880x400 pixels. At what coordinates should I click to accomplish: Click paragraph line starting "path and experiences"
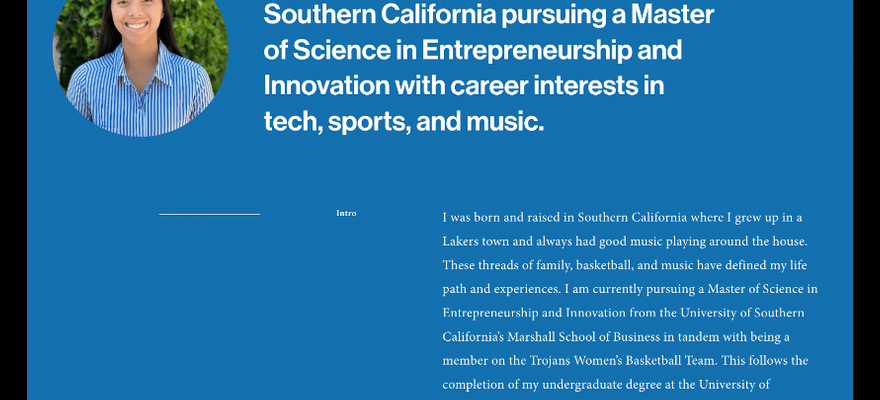pyautogui.click(x=630, y=289)
